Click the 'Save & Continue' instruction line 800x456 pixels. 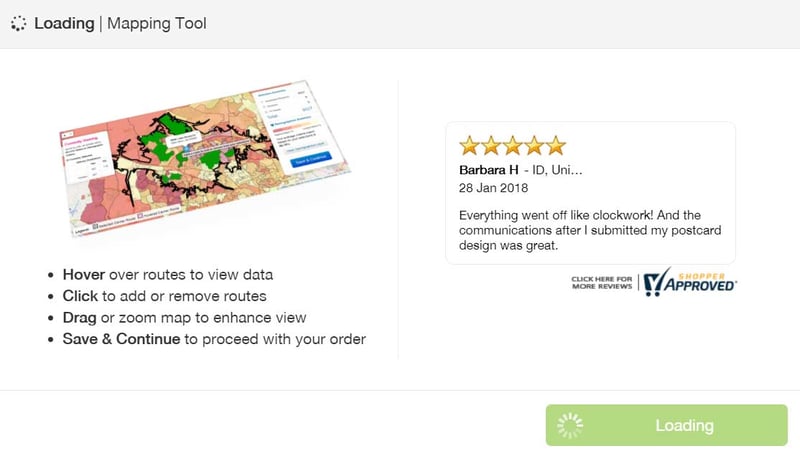click(x=213, y=339)
